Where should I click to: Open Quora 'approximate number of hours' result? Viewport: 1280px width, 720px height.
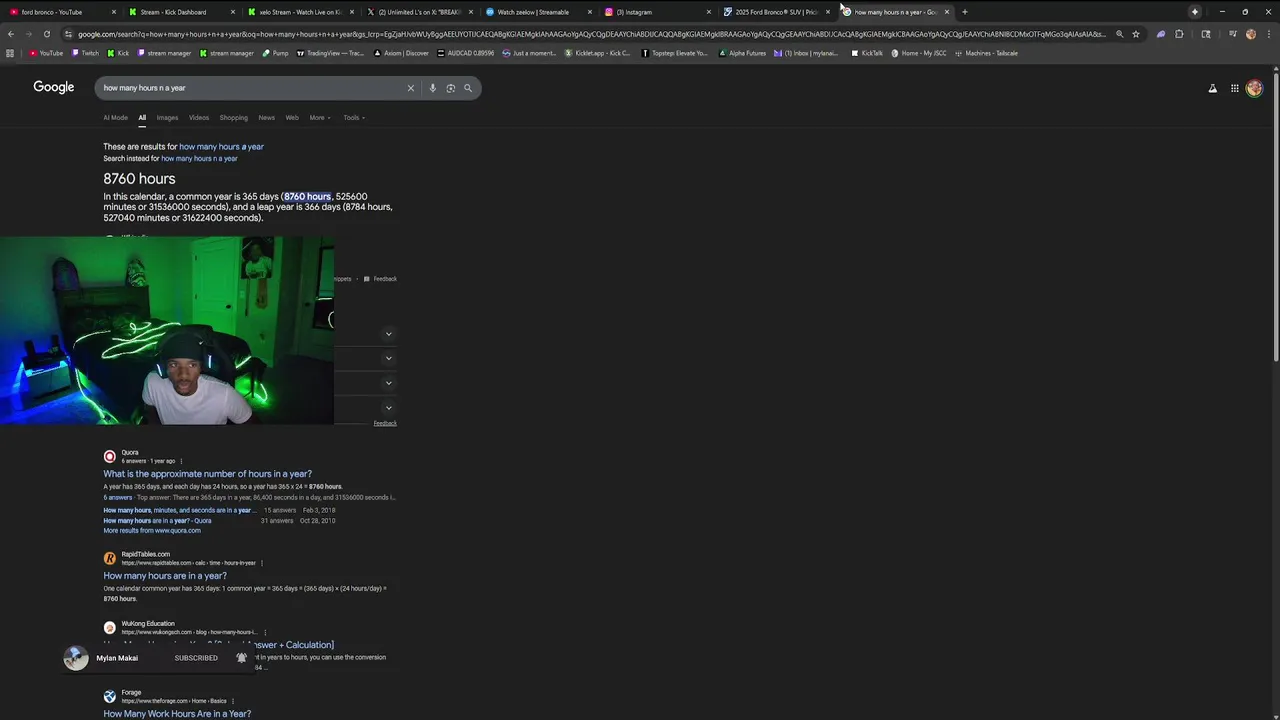[x=207, y=474]
